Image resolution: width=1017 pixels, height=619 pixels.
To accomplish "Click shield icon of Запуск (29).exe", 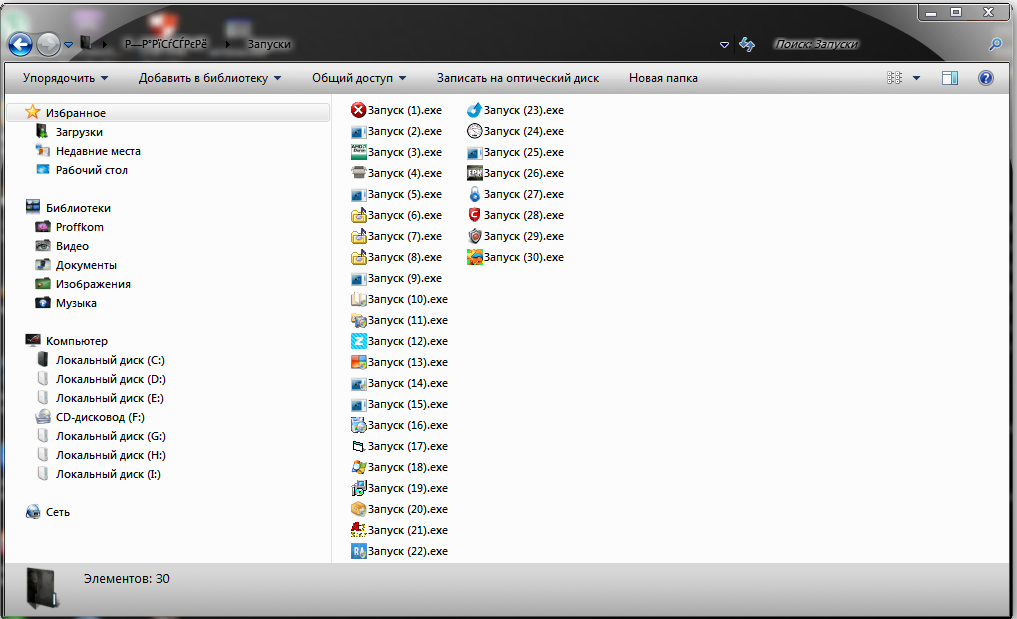I will click(x=474, y=236).
